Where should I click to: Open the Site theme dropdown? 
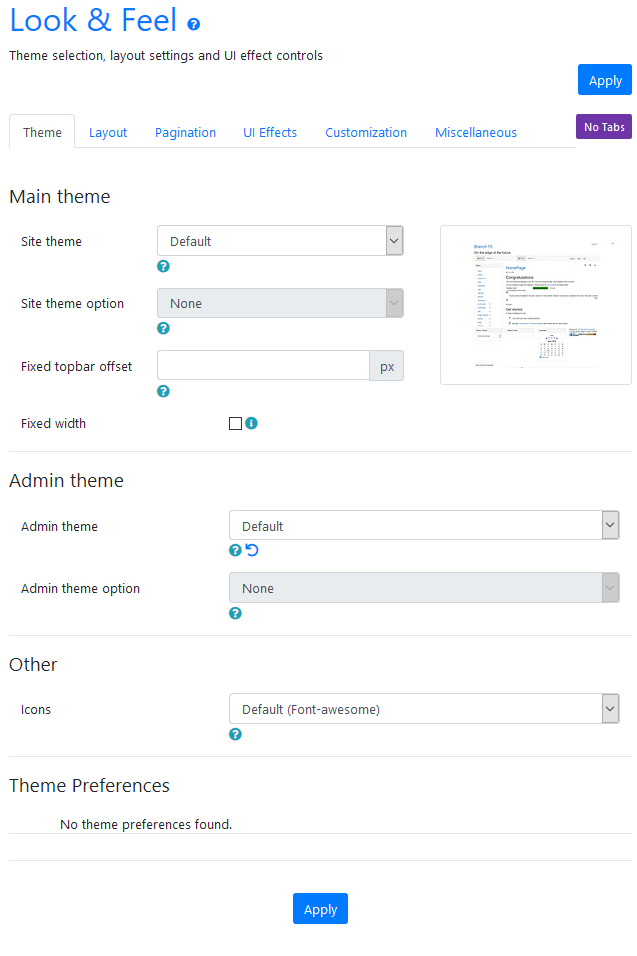click(280, 241)
